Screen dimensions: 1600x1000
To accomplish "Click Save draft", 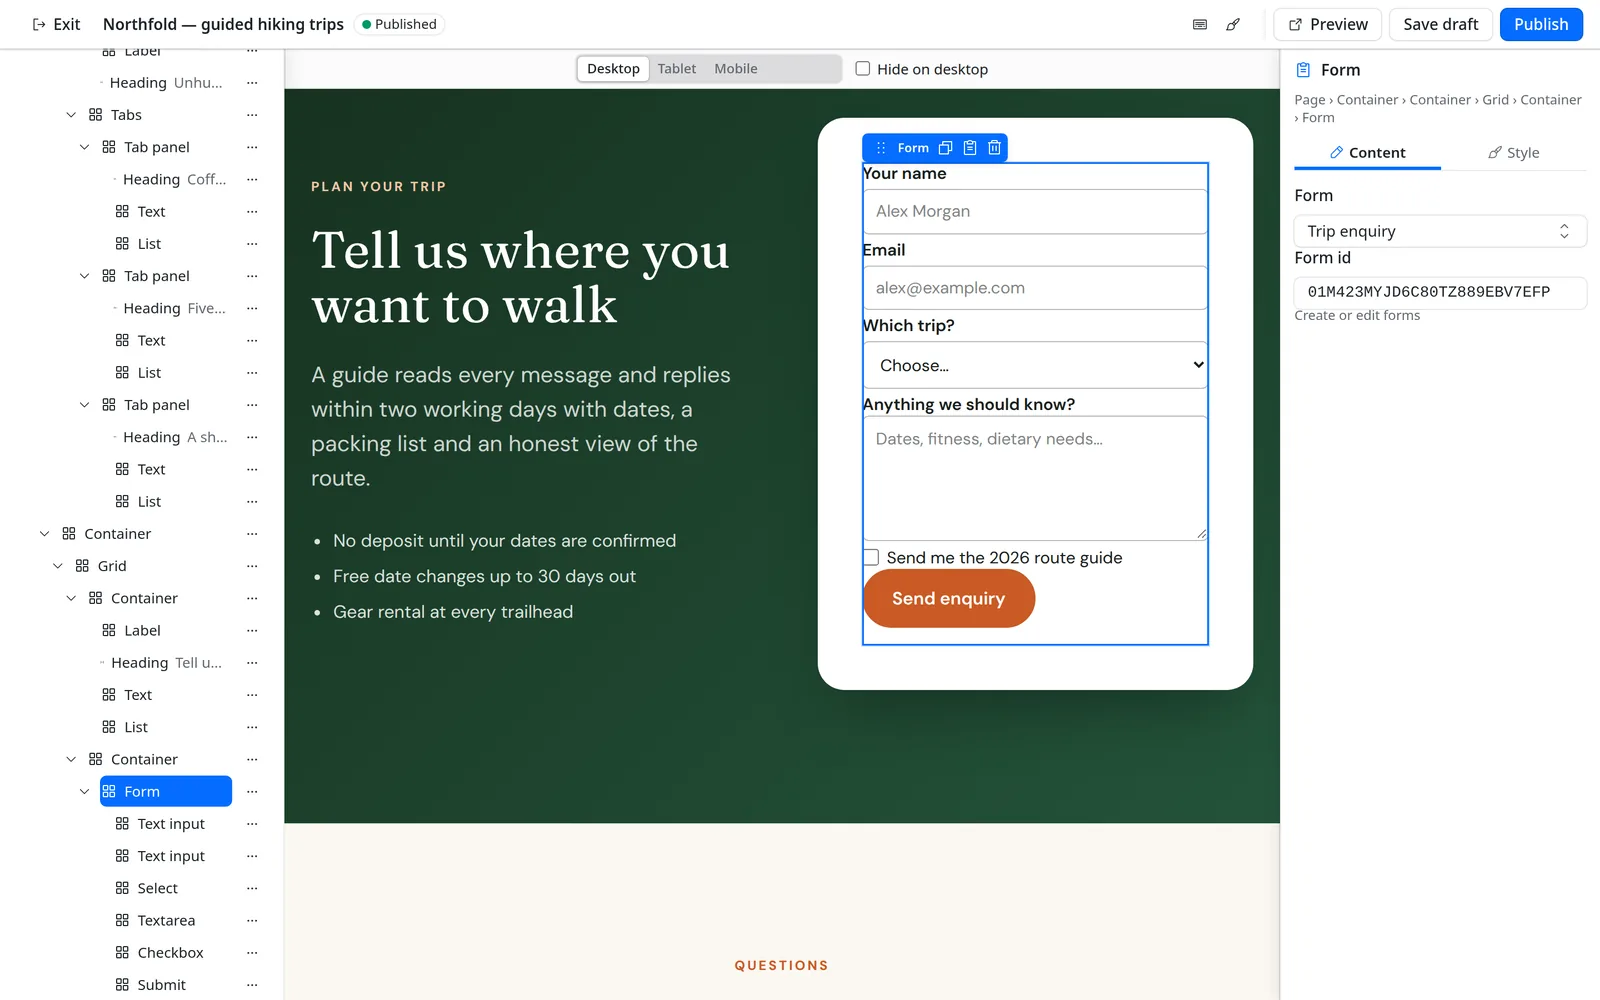I will coord(1440,24).
